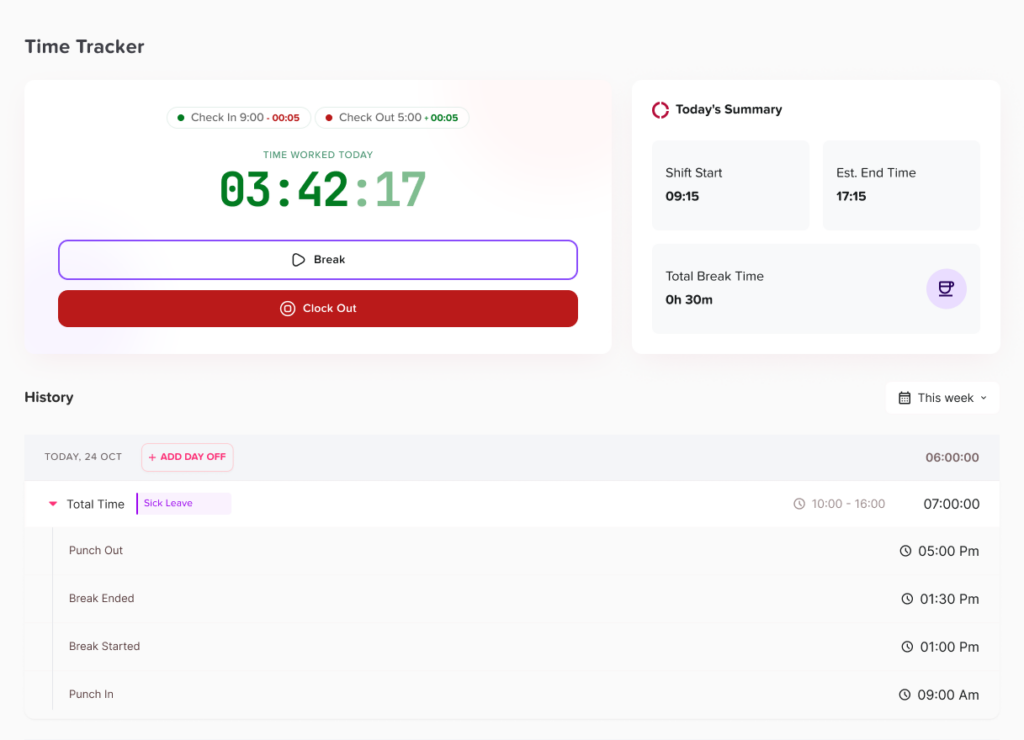The height and width of the screenshot is (740, 1024).
Task: Open the This week dropdown
Action: click(942, 398)
